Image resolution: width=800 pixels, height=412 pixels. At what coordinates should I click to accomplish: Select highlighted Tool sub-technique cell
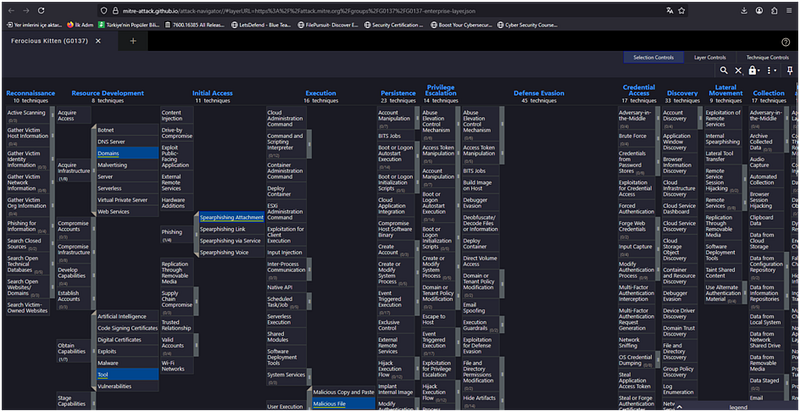pyautogui.click(x=128, y=374)
